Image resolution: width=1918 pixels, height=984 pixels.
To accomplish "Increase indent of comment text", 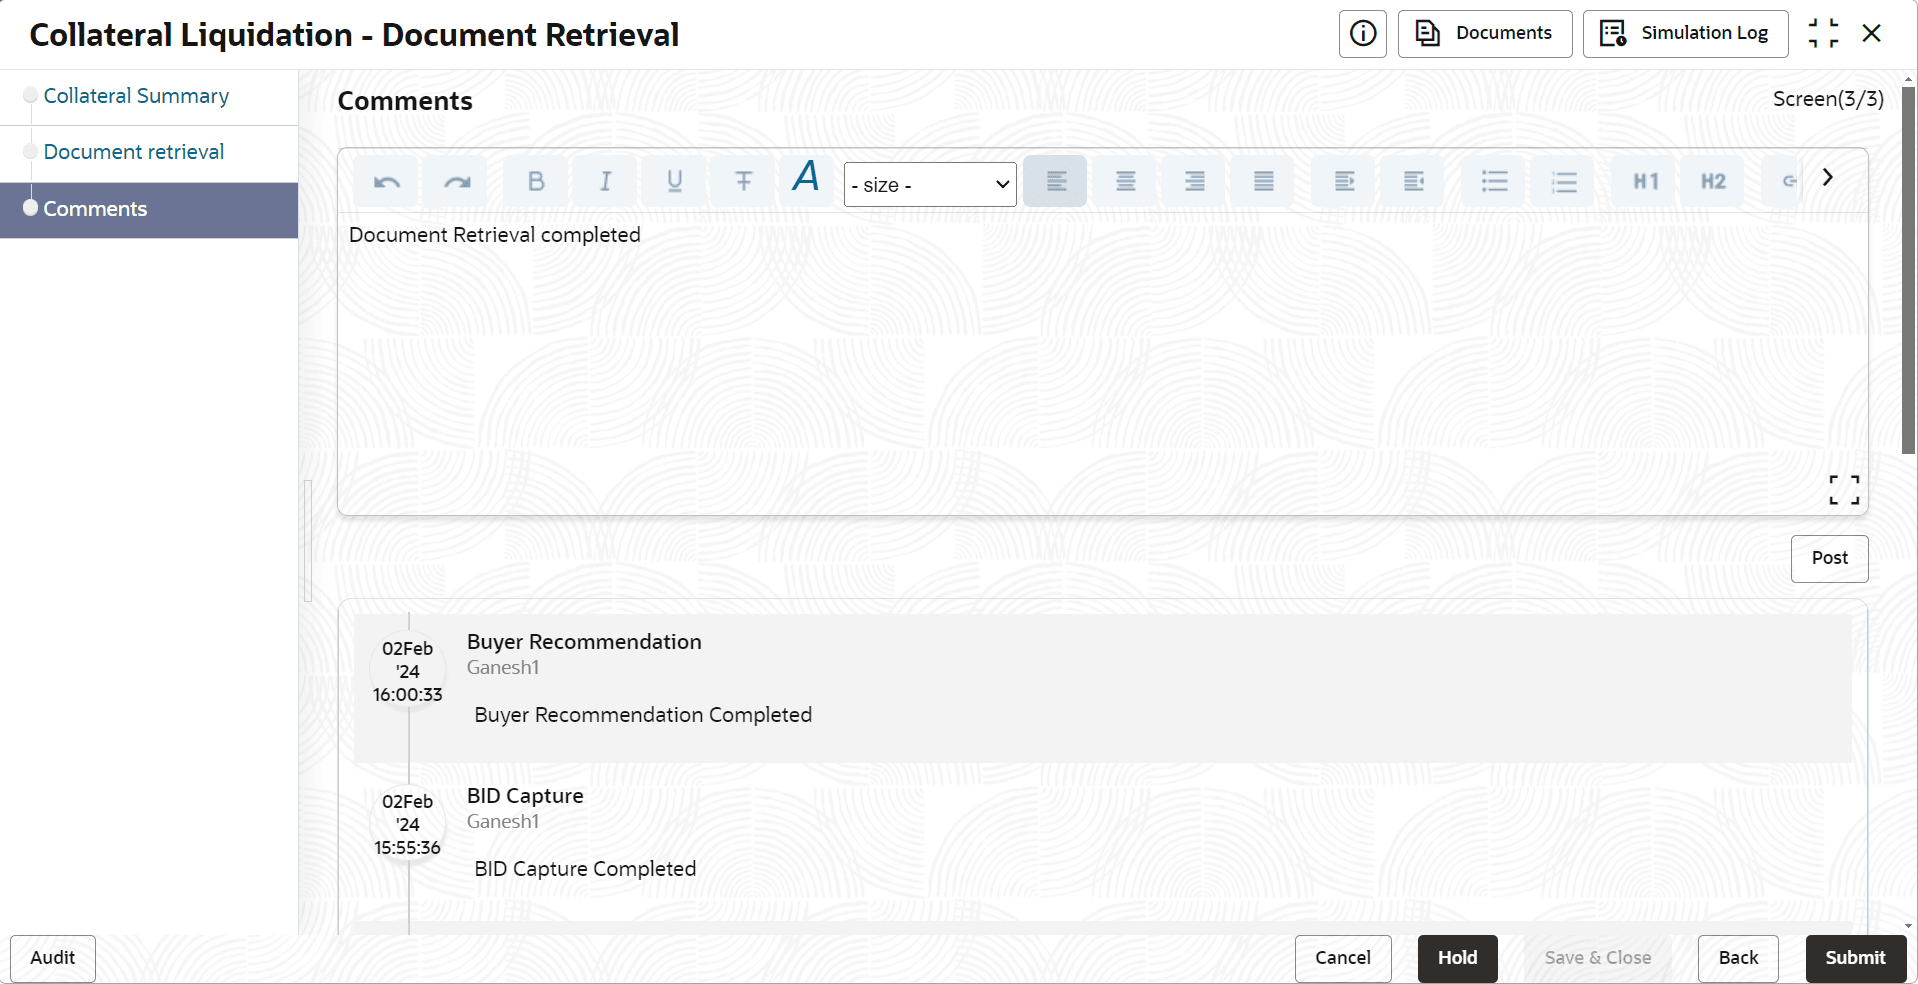I will (1344, 181).
